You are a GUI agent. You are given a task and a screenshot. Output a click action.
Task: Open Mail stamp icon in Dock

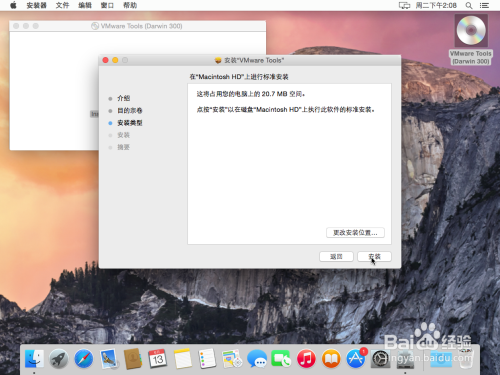point(108,359)
